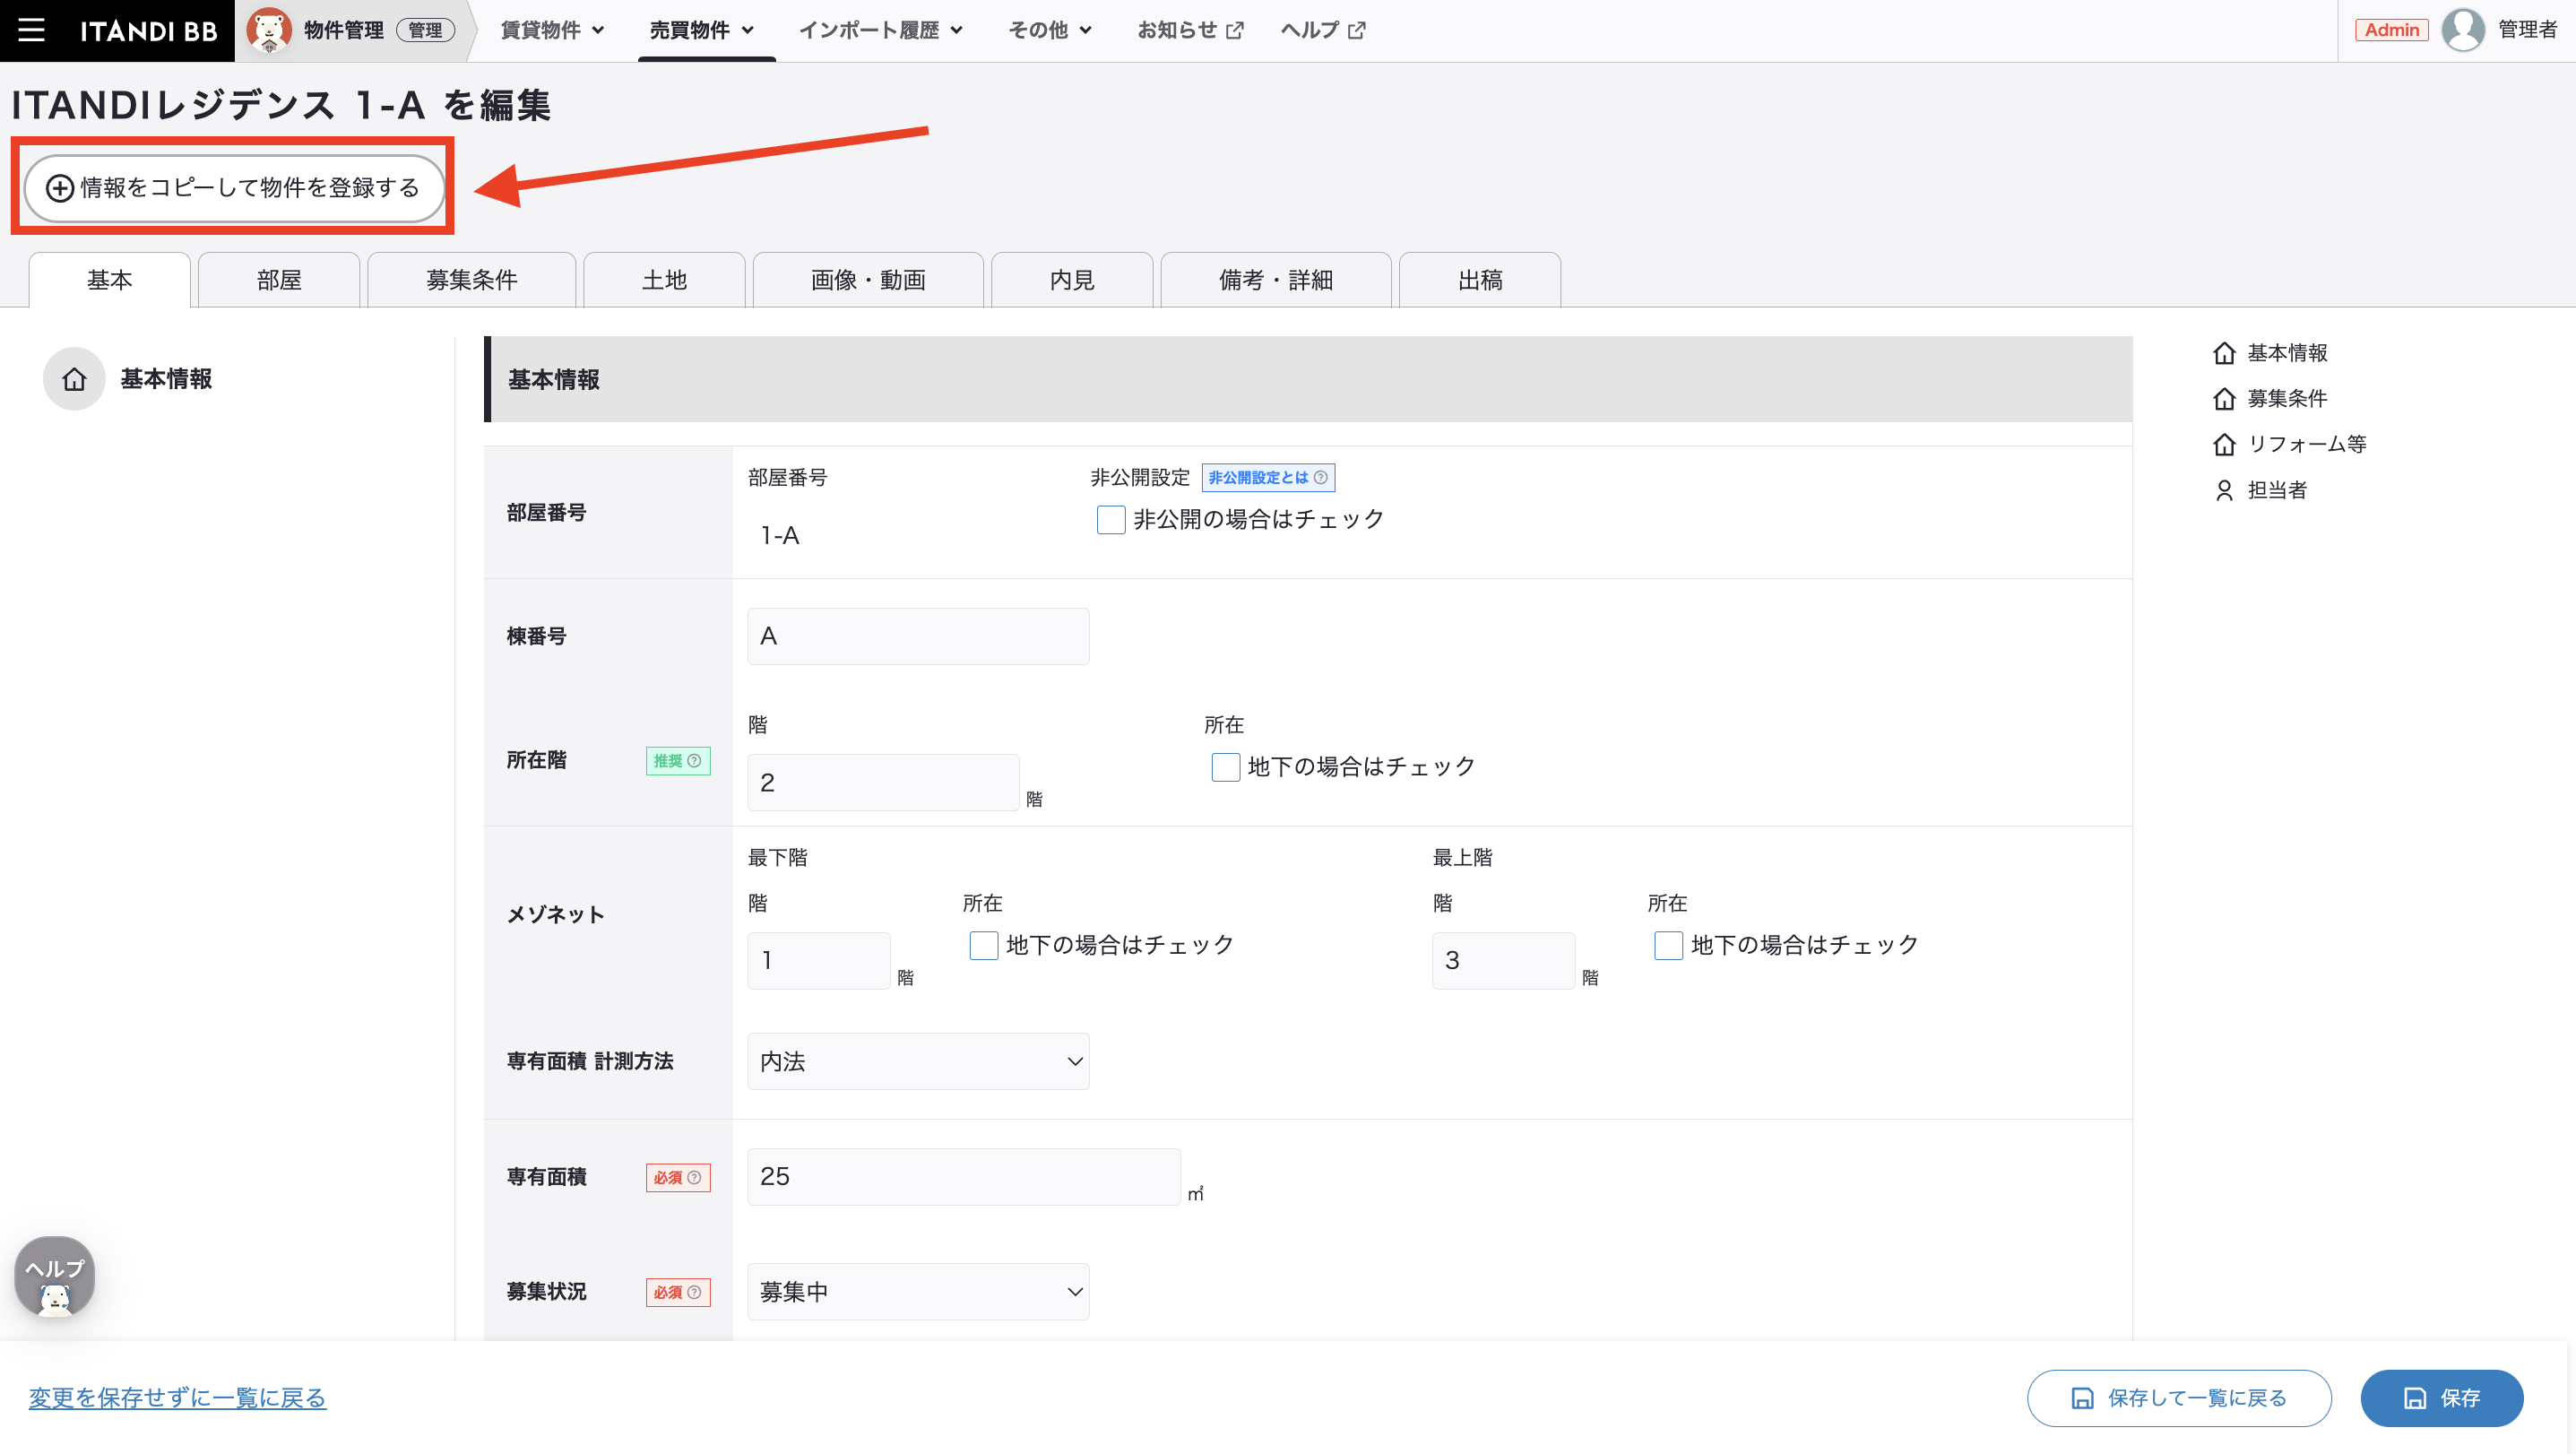Check 地下の場合はチェック for 所在階

[x=1226, y=767]
